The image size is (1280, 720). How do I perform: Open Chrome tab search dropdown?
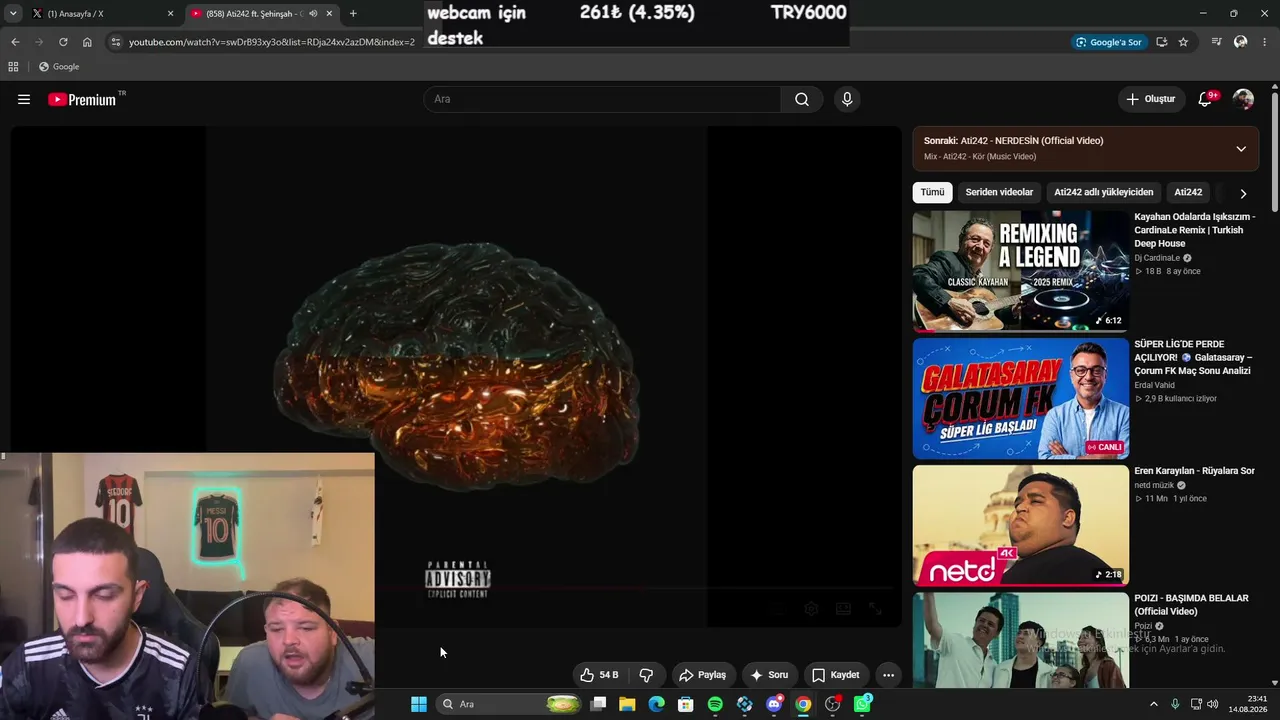(14, 14)
